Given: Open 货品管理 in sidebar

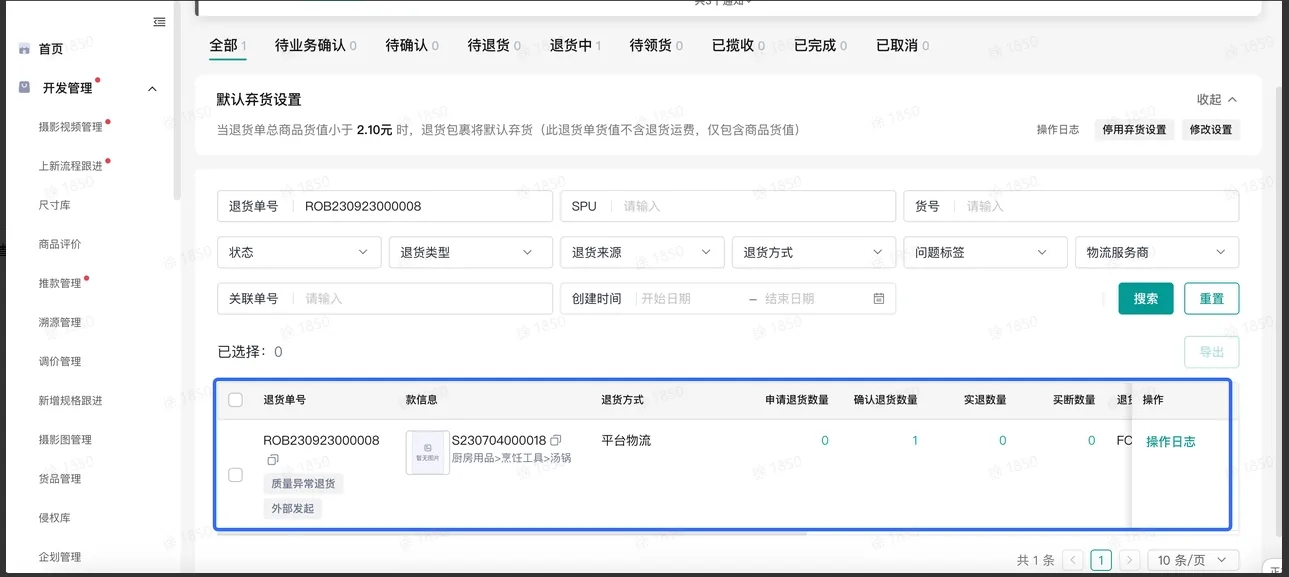Looking at the screenshot, I should pos(60,478).
